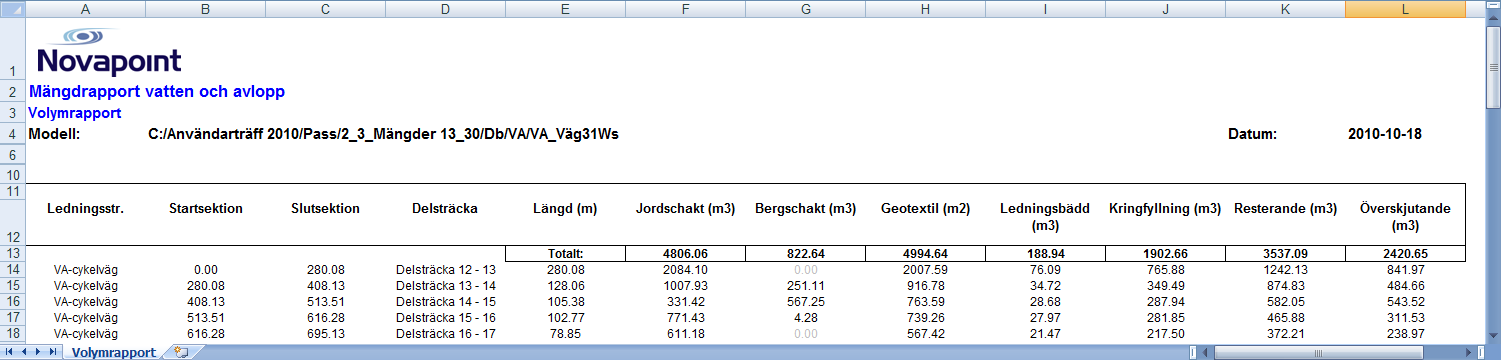This screenshot has width=1501, height=360.
Task: Click the 'Datum:' label cell
Action: click(x=1253, y=134)
